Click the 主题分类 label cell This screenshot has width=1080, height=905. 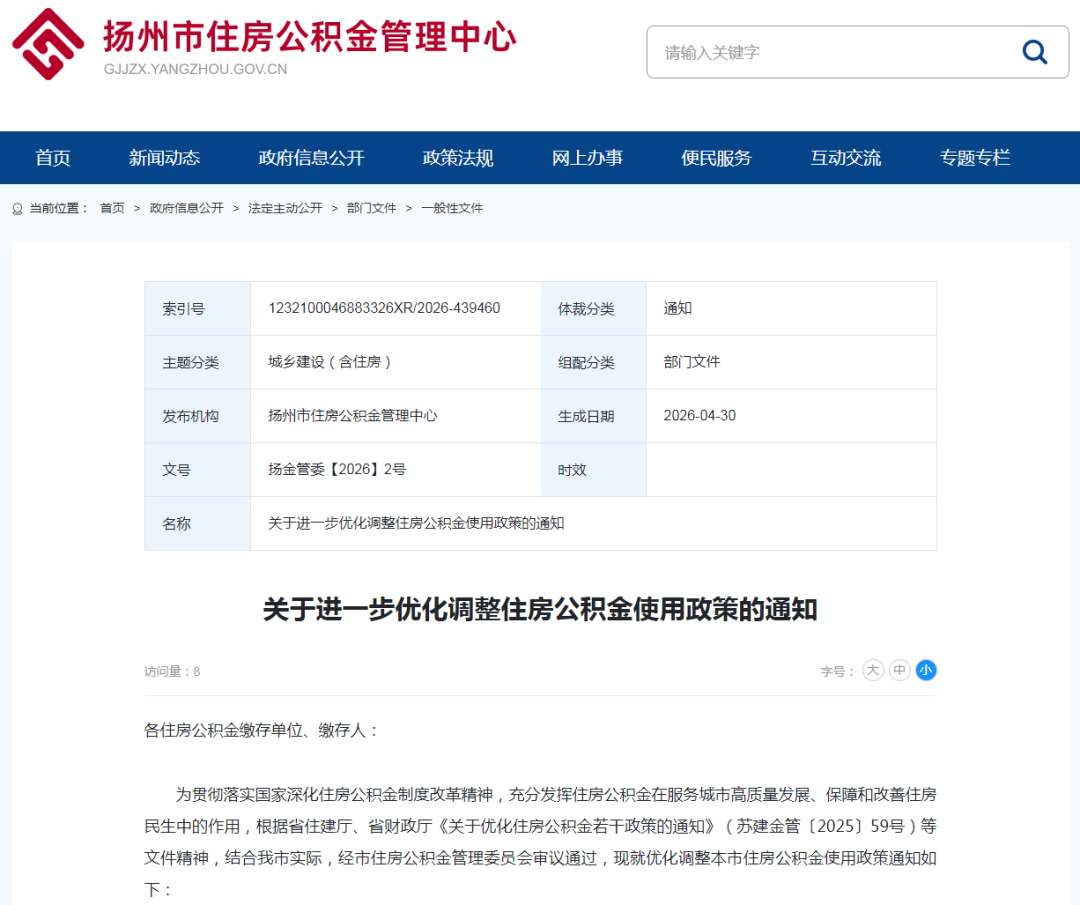(x=198, y=362)
